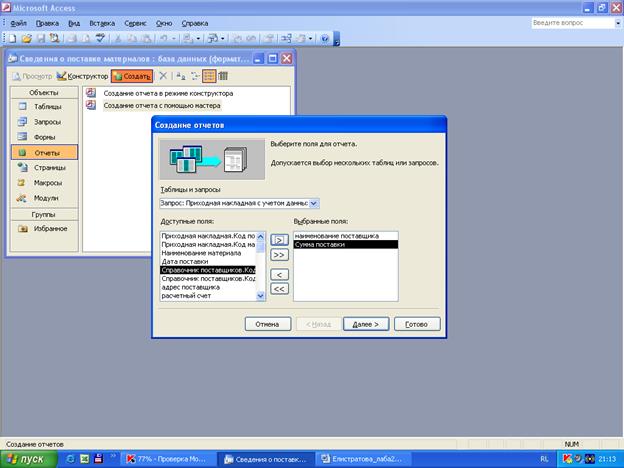The width and height of the screenshot is (624, 468).
Task: Switch database window to details table view
Action: point(223,76)
